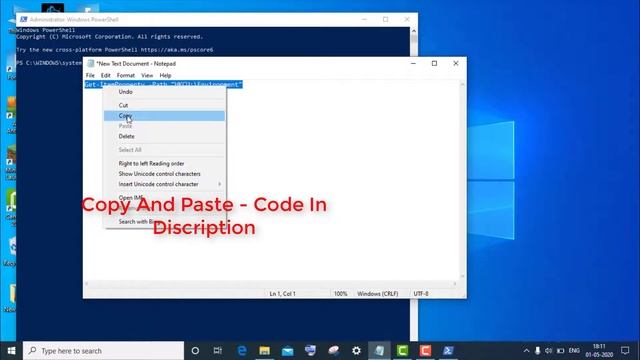Open the taskbar clock and date
Viewport: 640px width, 360px height.
pos(599,351)
